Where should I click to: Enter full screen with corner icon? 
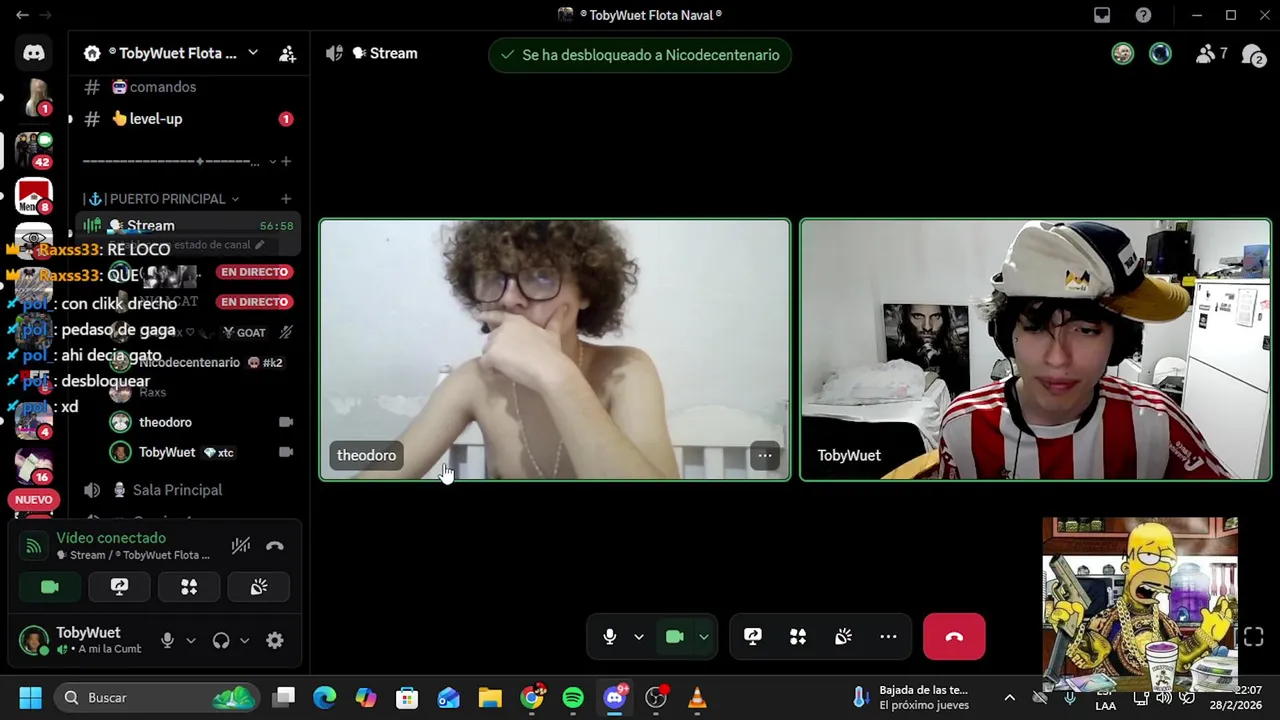[1254, 637]
